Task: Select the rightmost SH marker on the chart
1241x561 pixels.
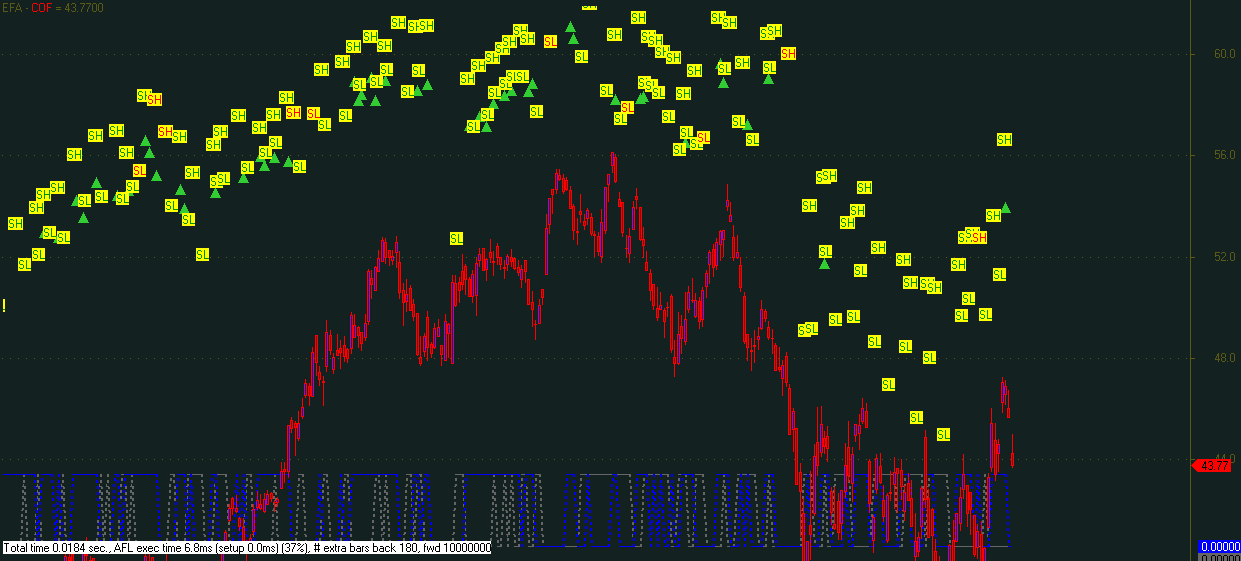Action: point(1004,139)
